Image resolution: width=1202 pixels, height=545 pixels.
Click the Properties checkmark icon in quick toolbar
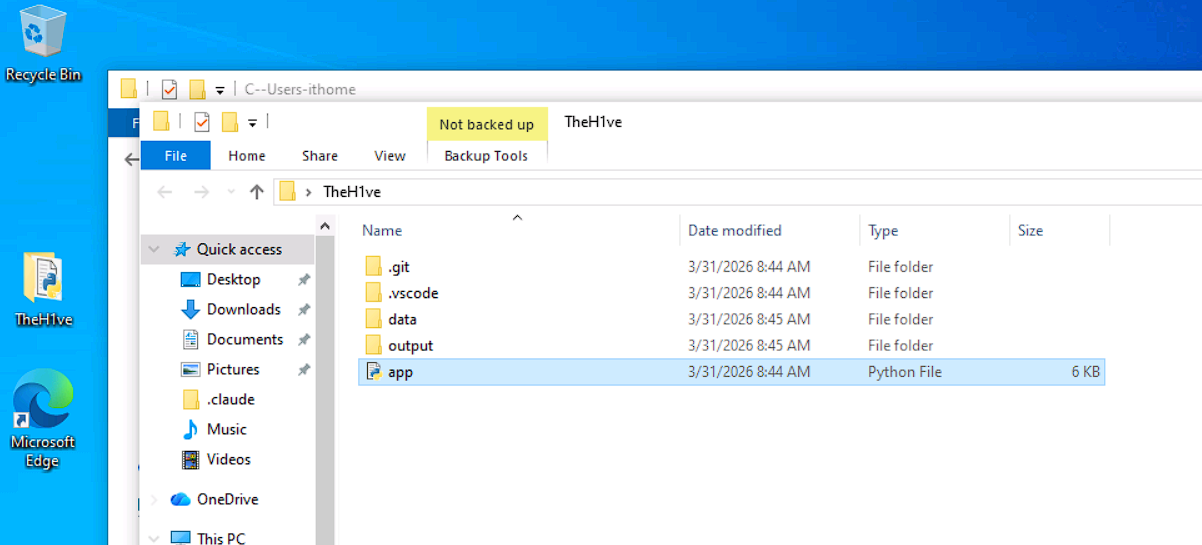tap(202, 122)
